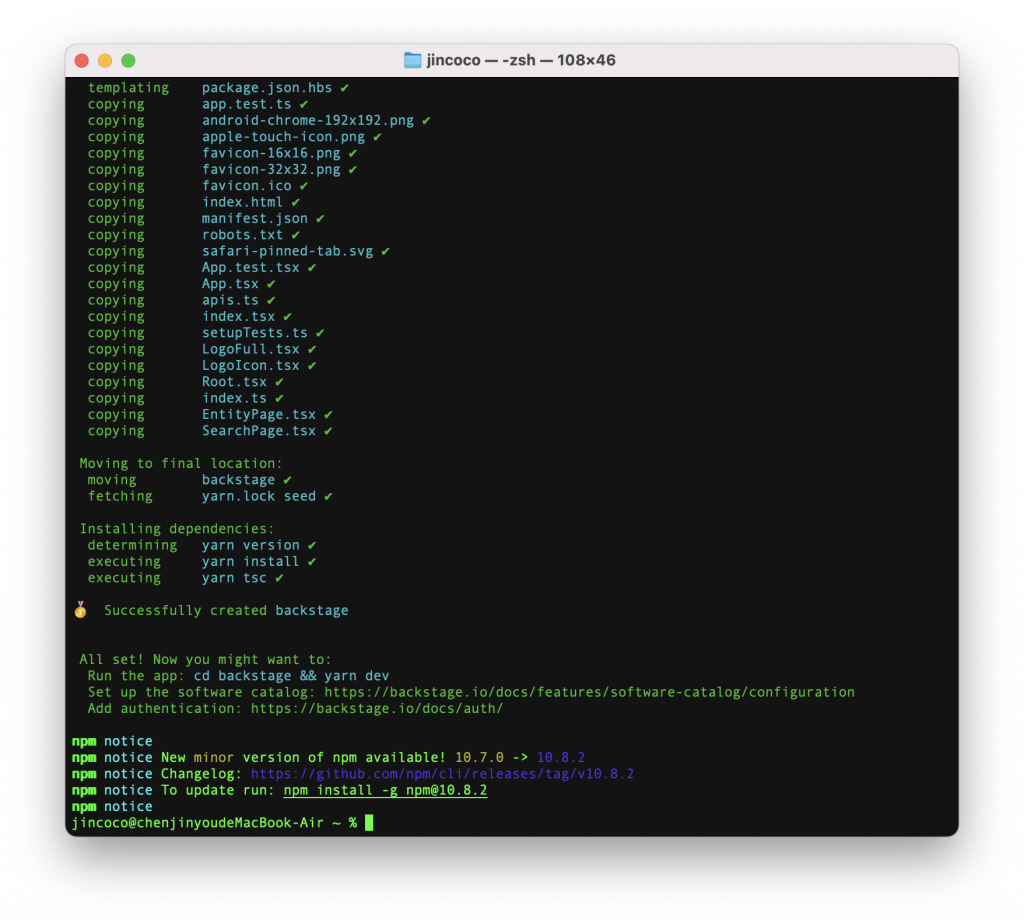Click the checkmark after SearchPage.tsx
Screen dimensions: 1024x923
328,430
